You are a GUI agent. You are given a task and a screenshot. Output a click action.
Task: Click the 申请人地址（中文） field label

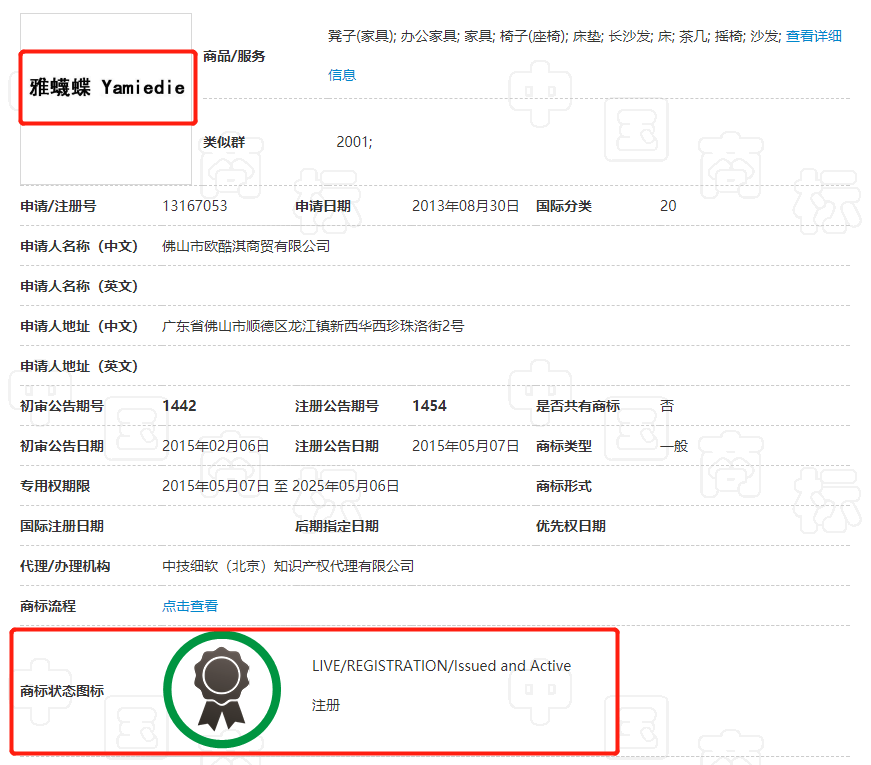pos(79,326)
